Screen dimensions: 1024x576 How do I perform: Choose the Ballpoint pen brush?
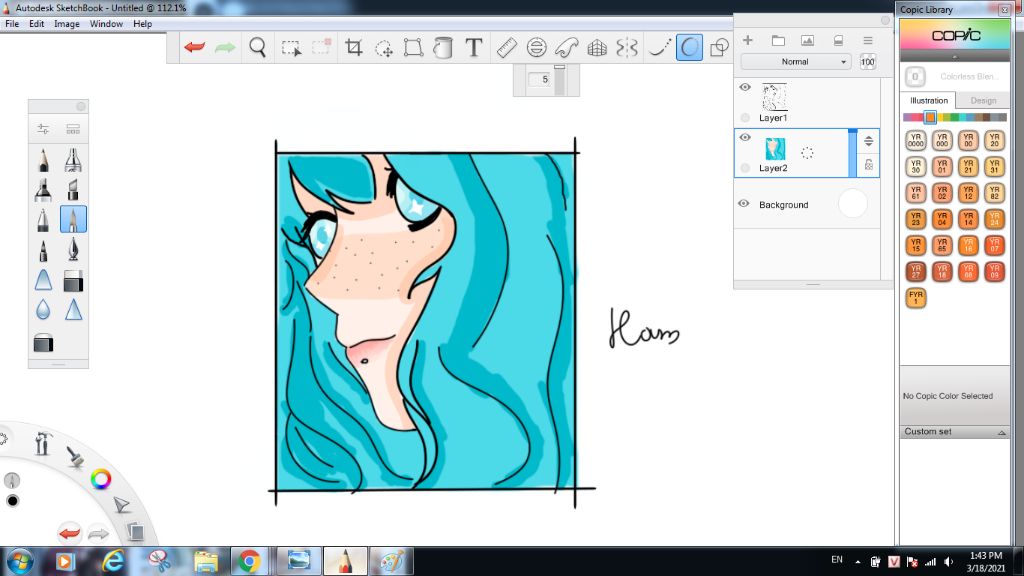(43, 219)
